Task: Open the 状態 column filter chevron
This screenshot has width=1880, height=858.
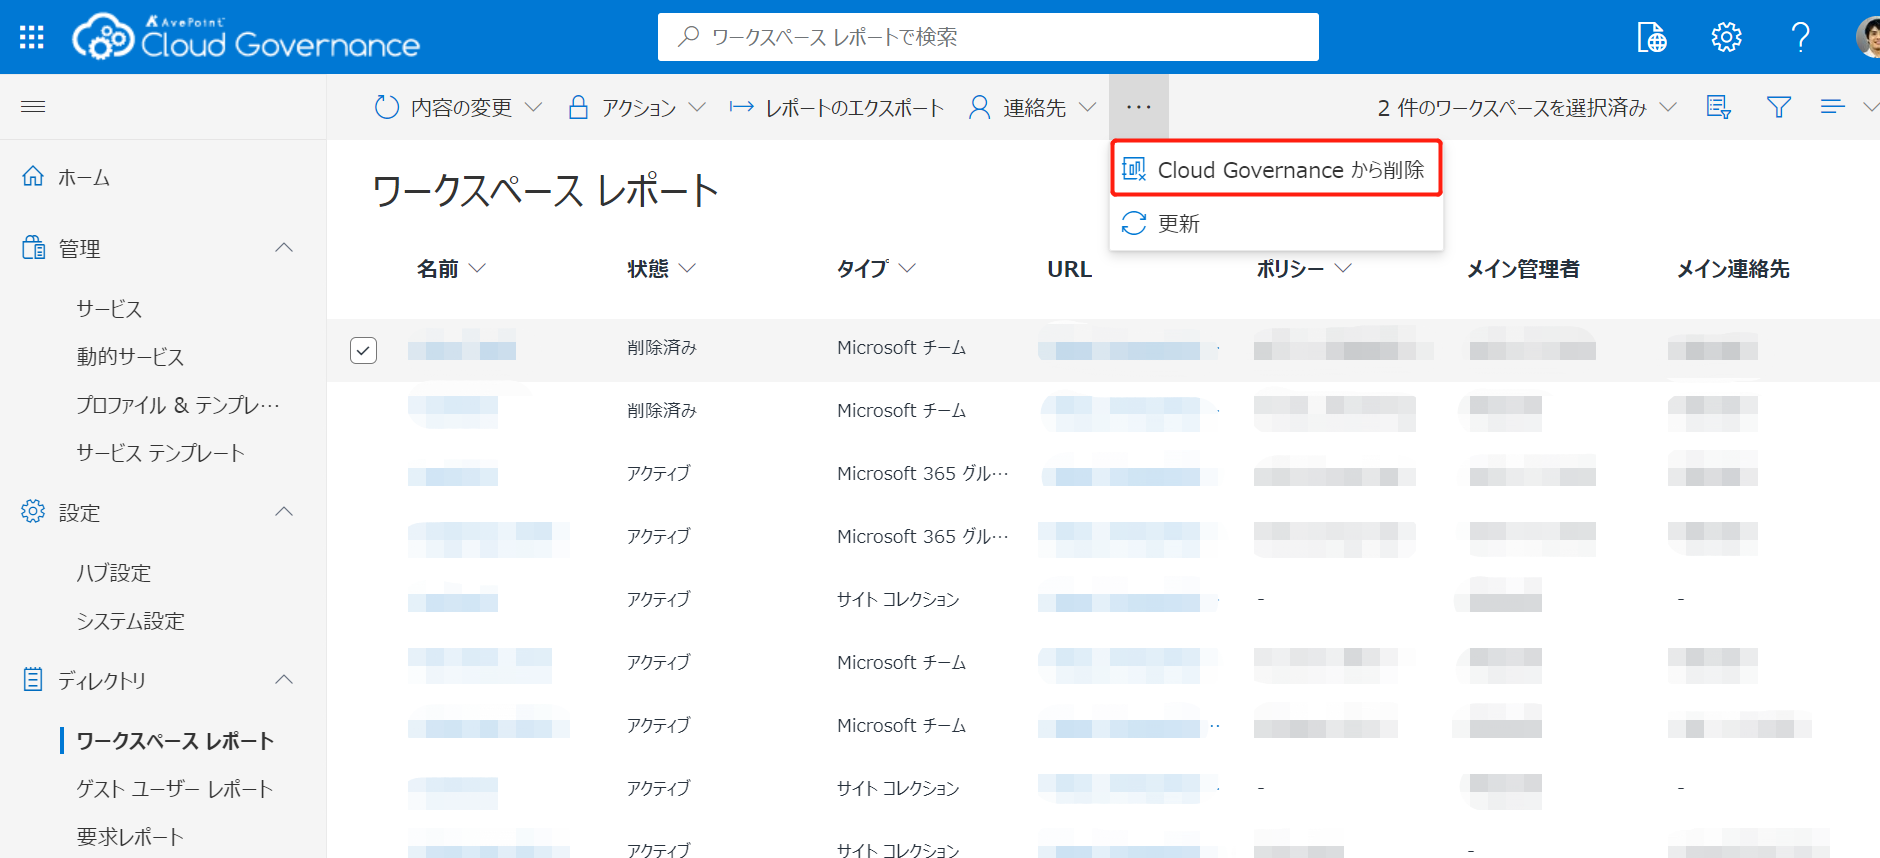Action: (x=687, y=268)
